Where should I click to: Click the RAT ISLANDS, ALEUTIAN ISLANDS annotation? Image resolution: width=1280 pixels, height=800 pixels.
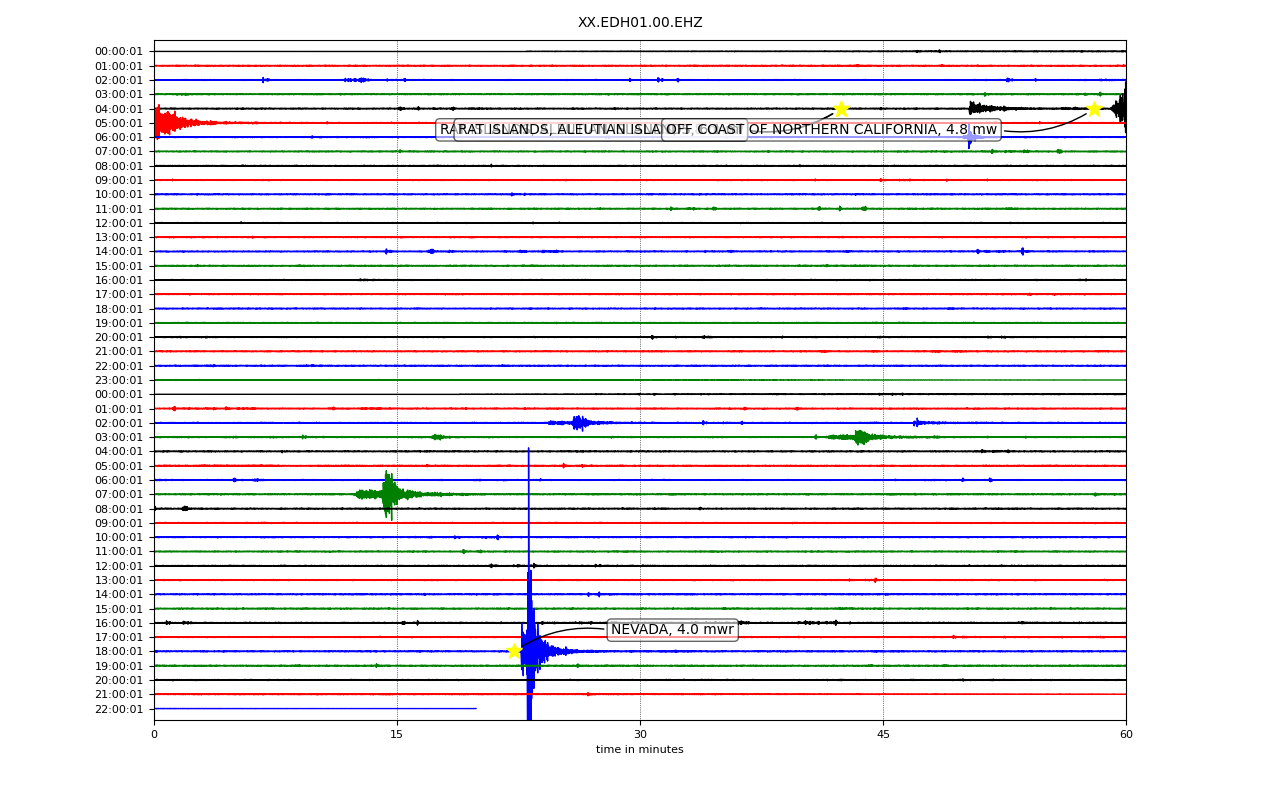[x=601, y=130]
